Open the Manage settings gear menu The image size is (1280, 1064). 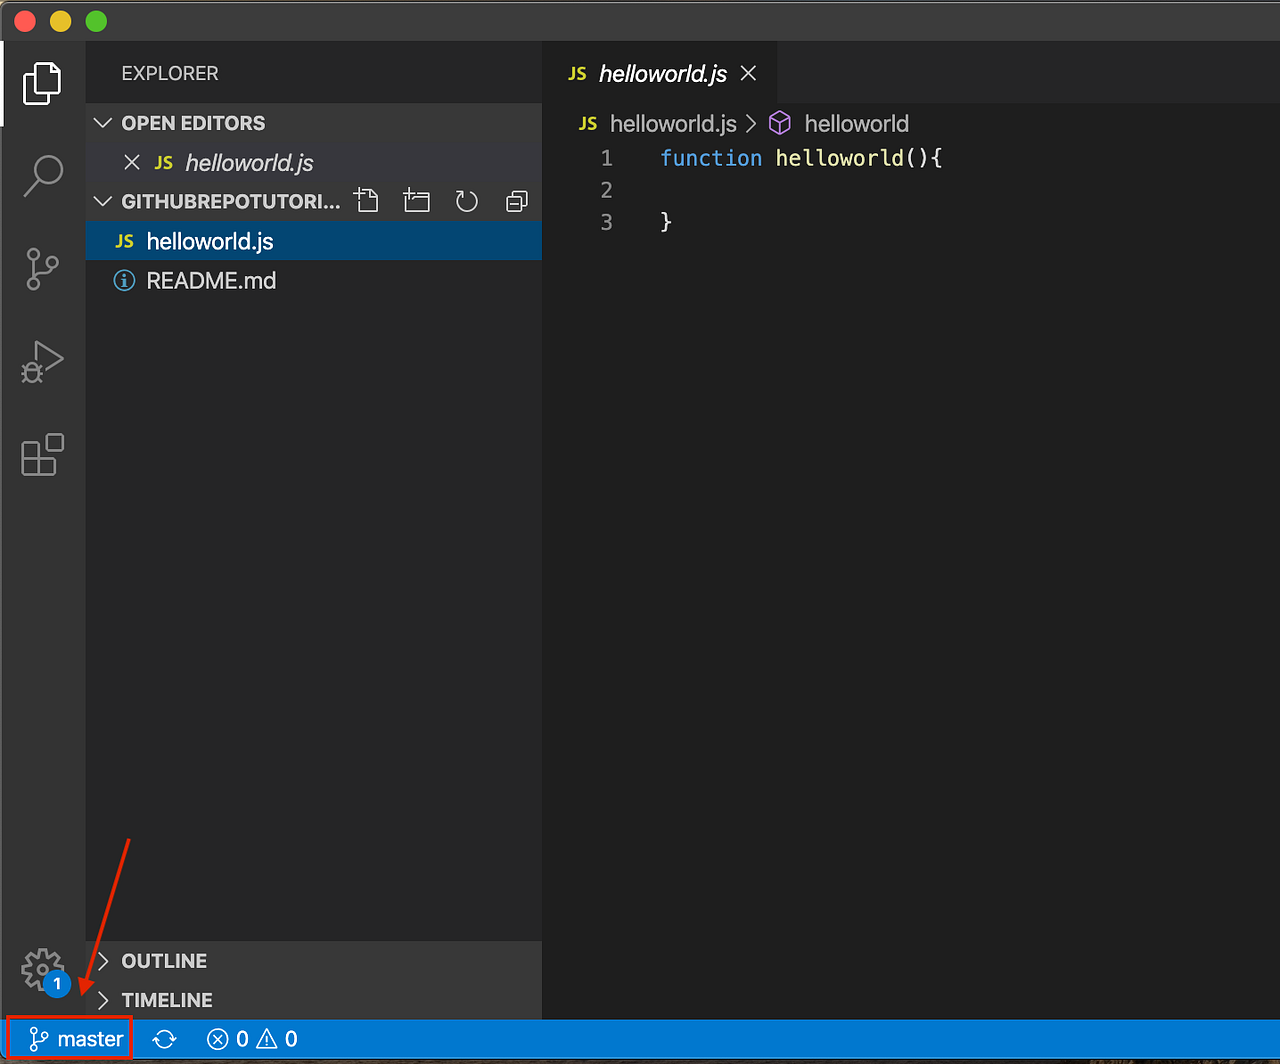[x=42, y=968]
